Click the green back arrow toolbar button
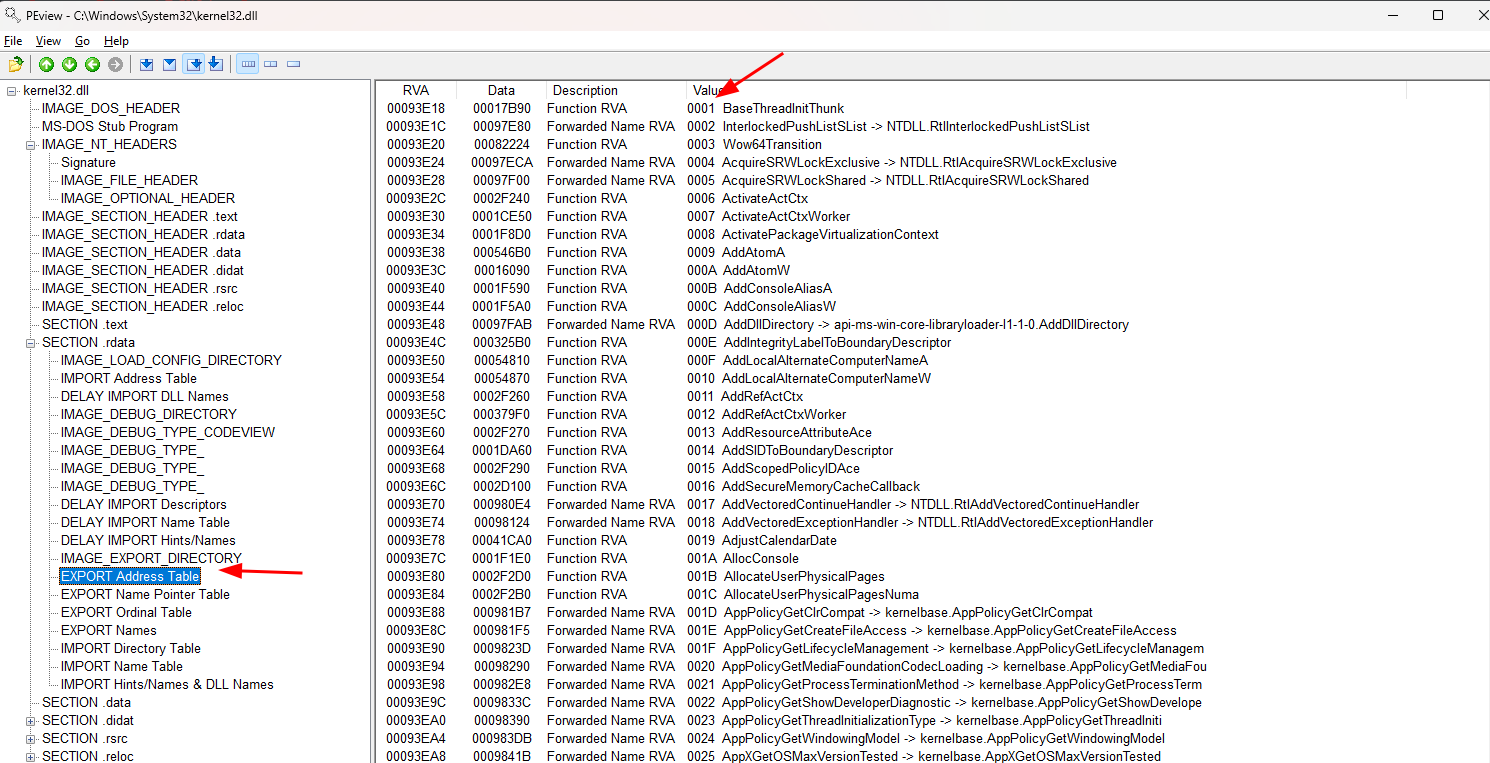The width and height of the screenshot is (1490, 763). point(92,65)
